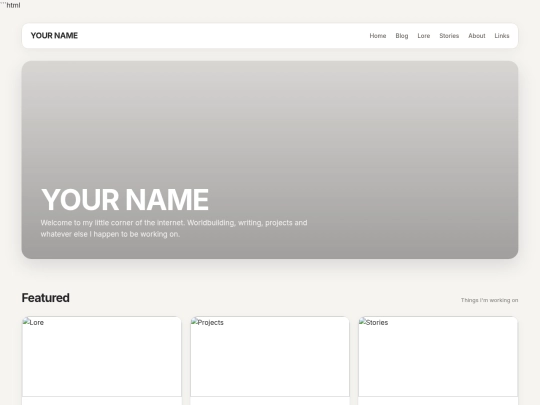540x405 pixels.
Task: Visit the Links page
Action: pyautogui.click(x=502, y=36)
